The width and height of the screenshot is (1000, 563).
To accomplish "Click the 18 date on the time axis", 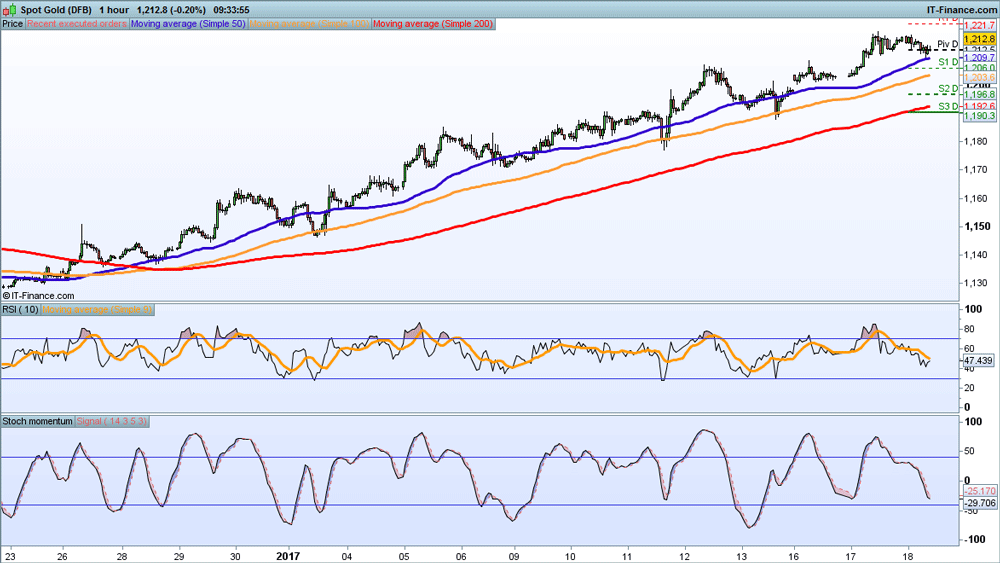I will pyautogui.click(x=908, y=556).
